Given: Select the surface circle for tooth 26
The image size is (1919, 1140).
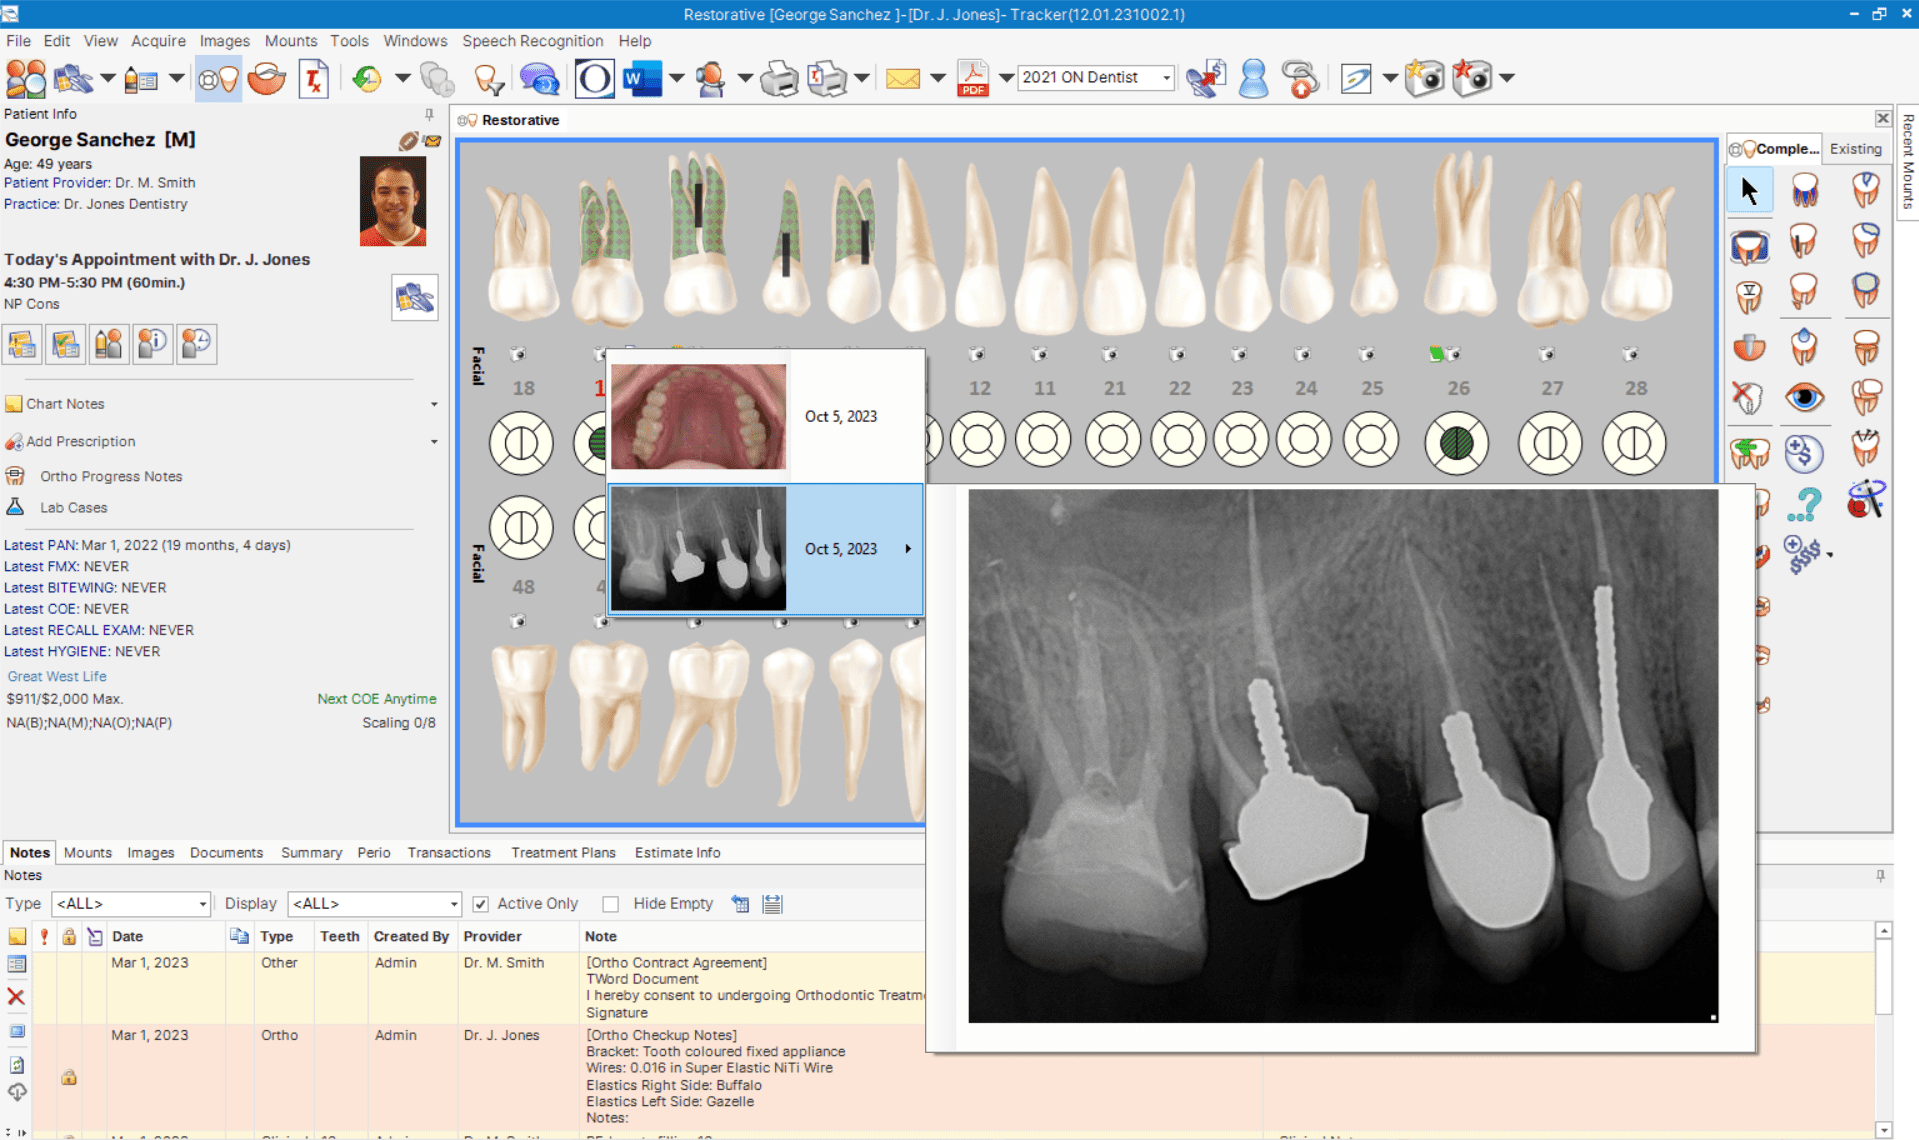Looking at the screenshot, I should (x=1456, y=442).
